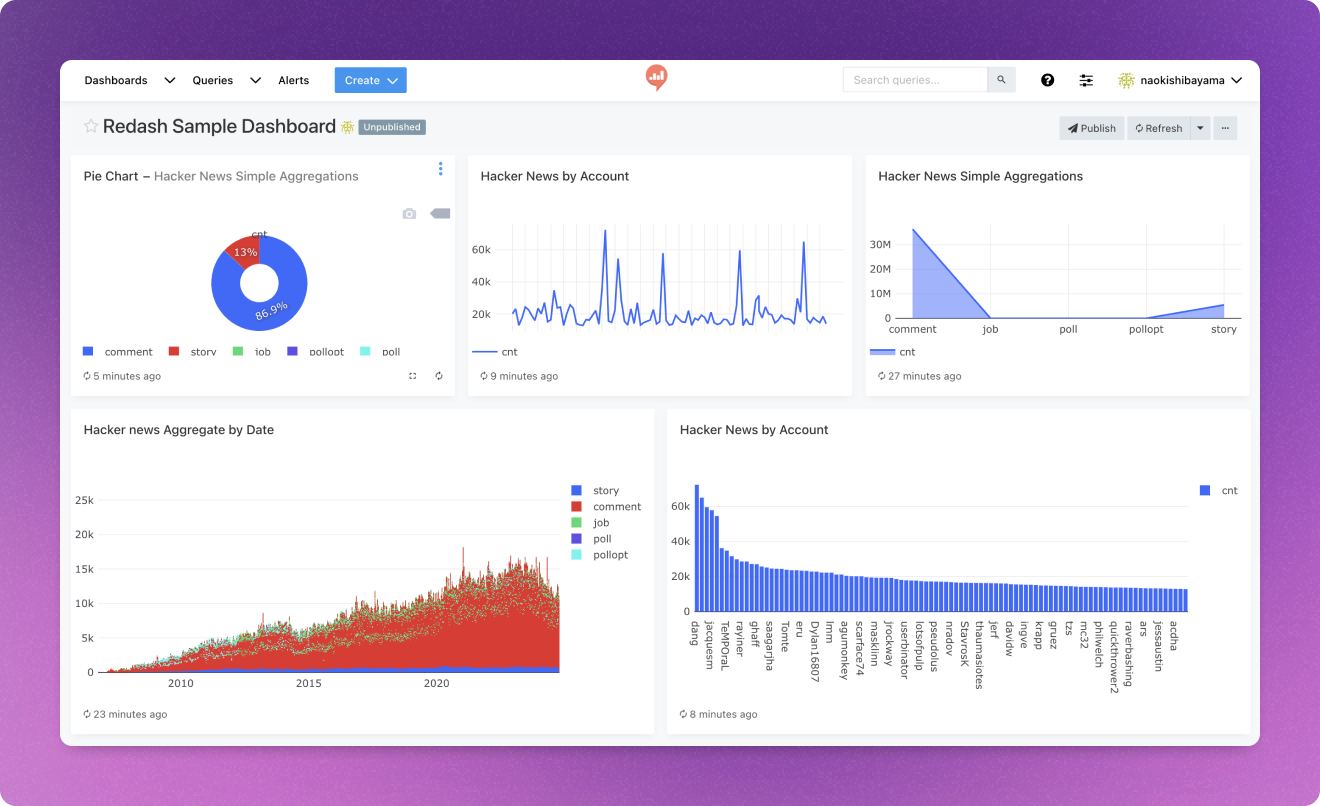Viewport: 1320px width, 806px height.
Task: Go to Alerts
Action: tap(294, 80)
